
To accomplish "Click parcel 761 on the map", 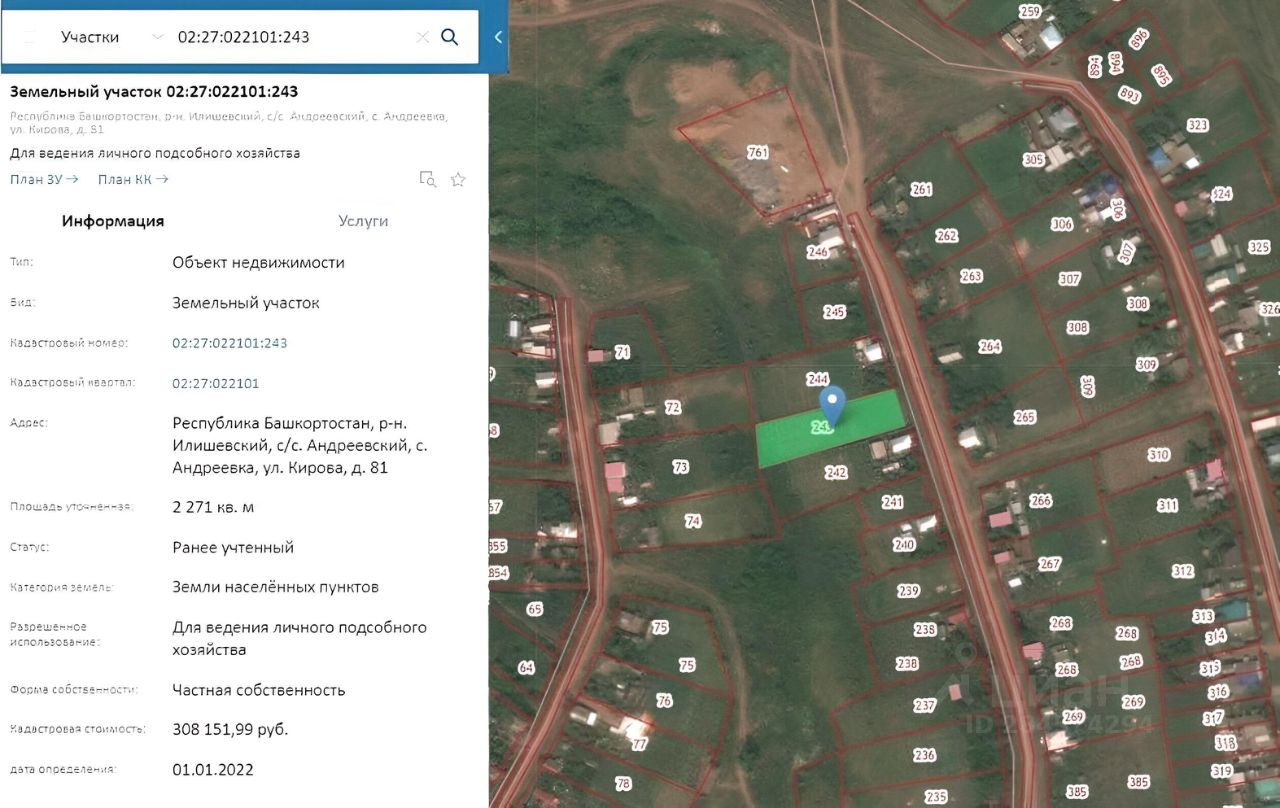I will pyautogui.click(x=757, y=152).
